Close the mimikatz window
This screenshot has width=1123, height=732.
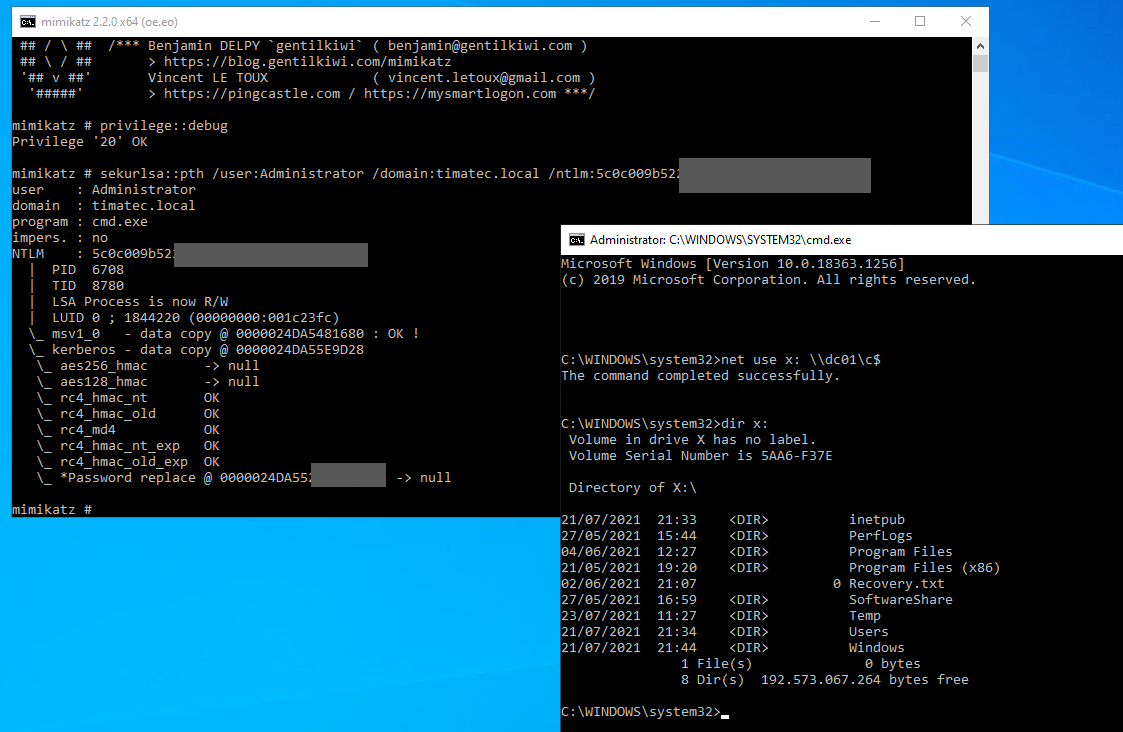[965, 21]
